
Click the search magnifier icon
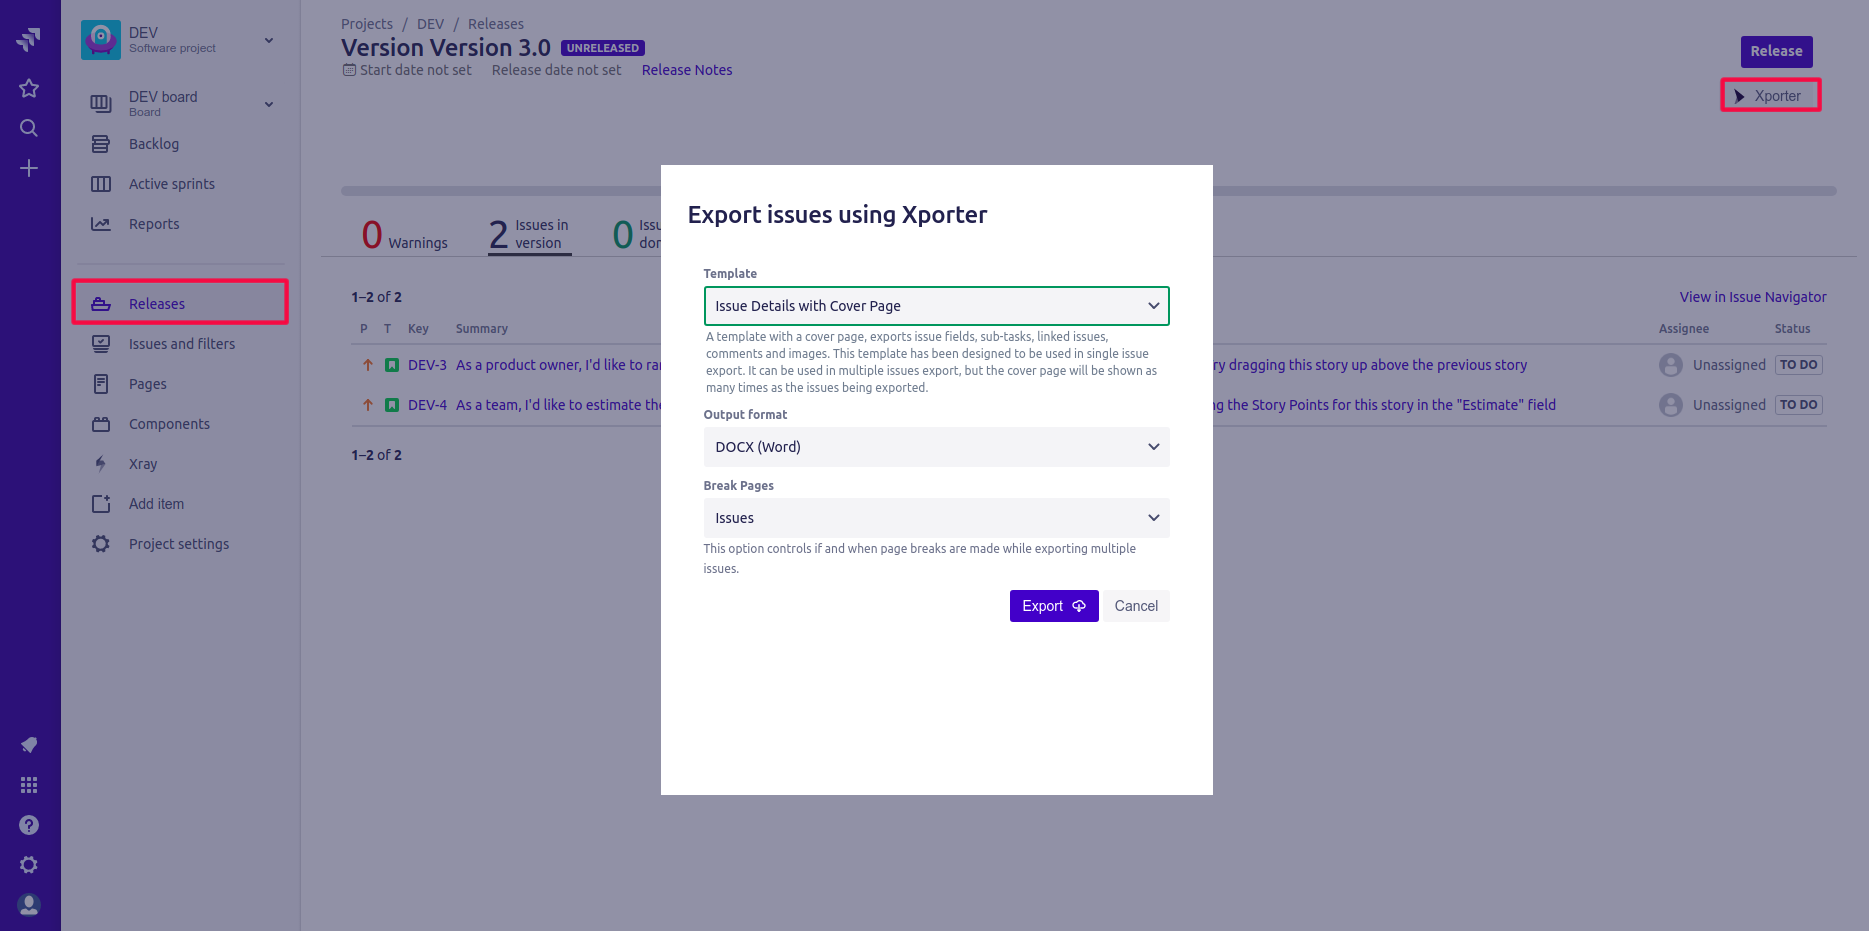tap(29, 128)
